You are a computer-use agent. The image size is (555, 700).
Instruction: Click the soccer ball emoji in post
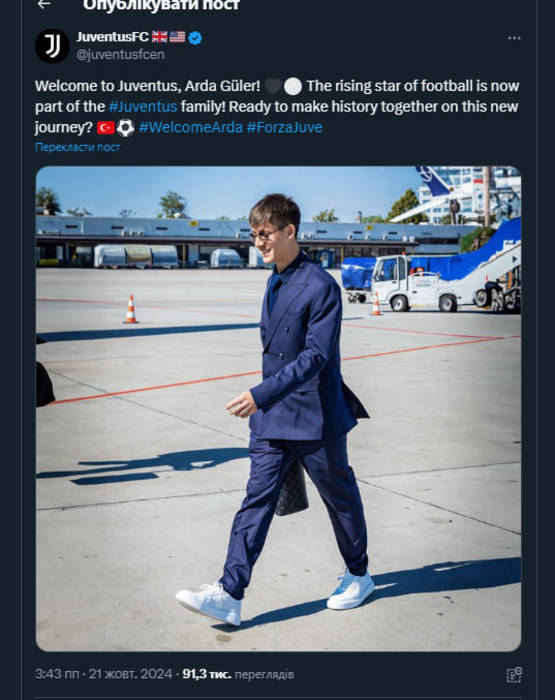[125, 128]
